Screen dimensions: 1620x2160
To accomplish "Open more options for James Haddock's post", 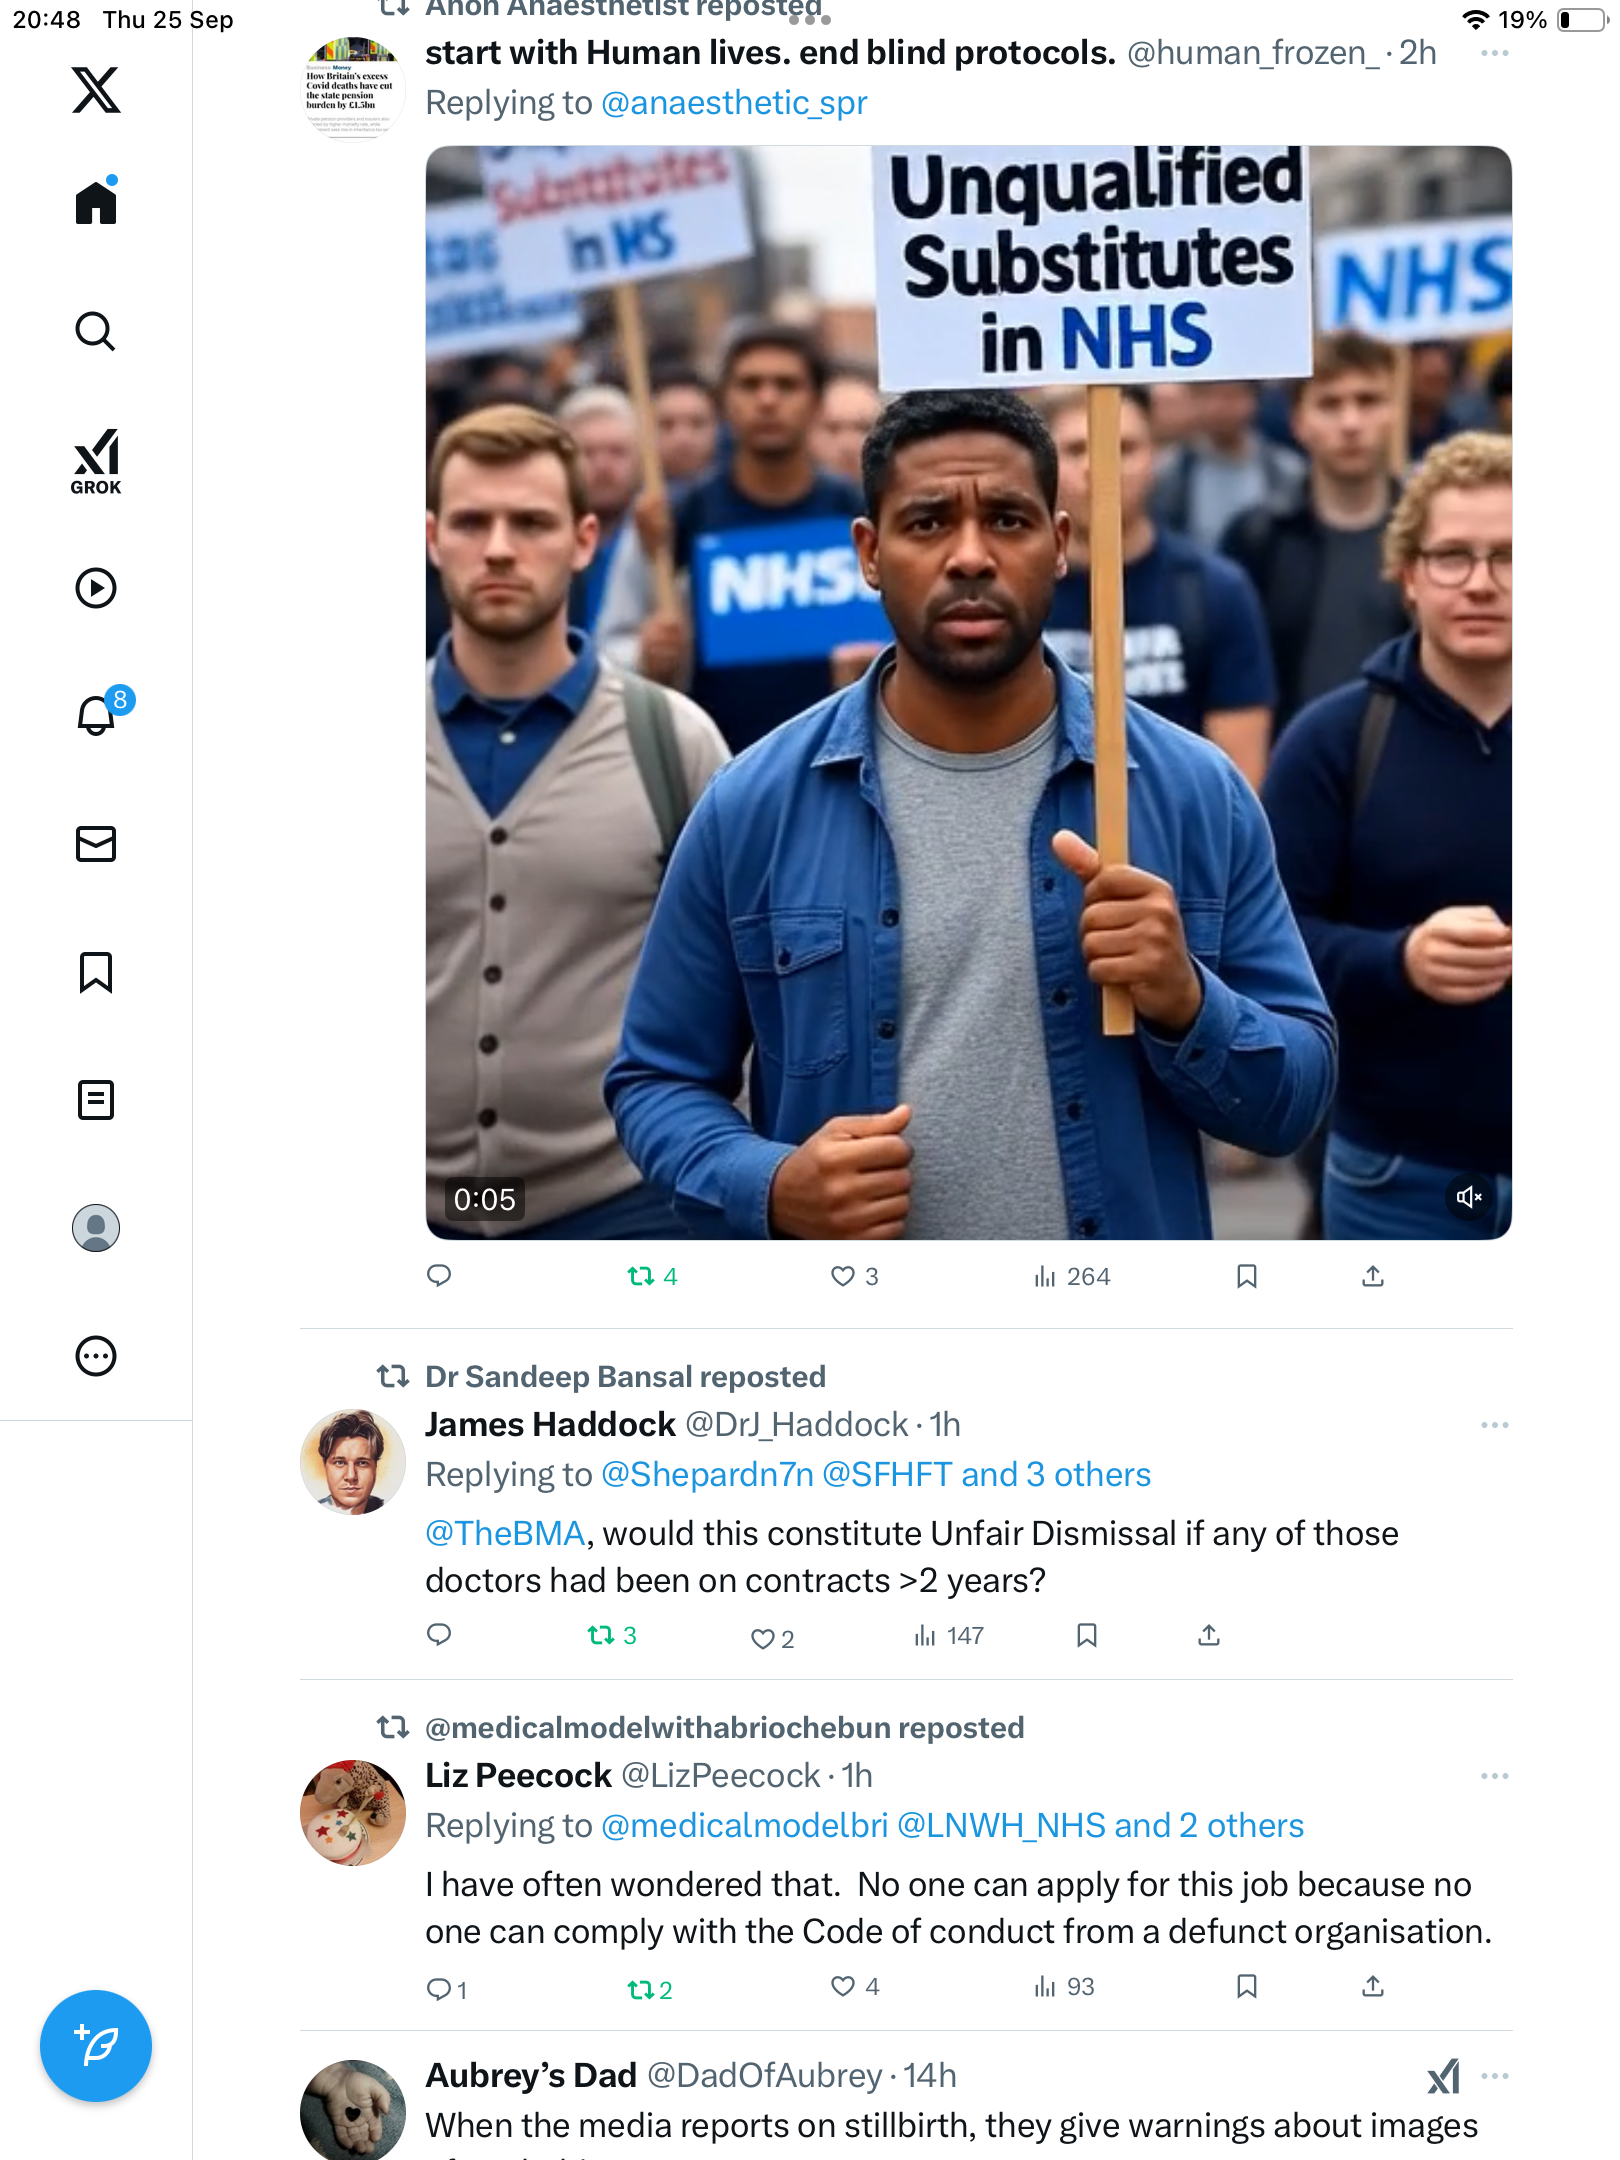I will click(x=1494, y=1425).
